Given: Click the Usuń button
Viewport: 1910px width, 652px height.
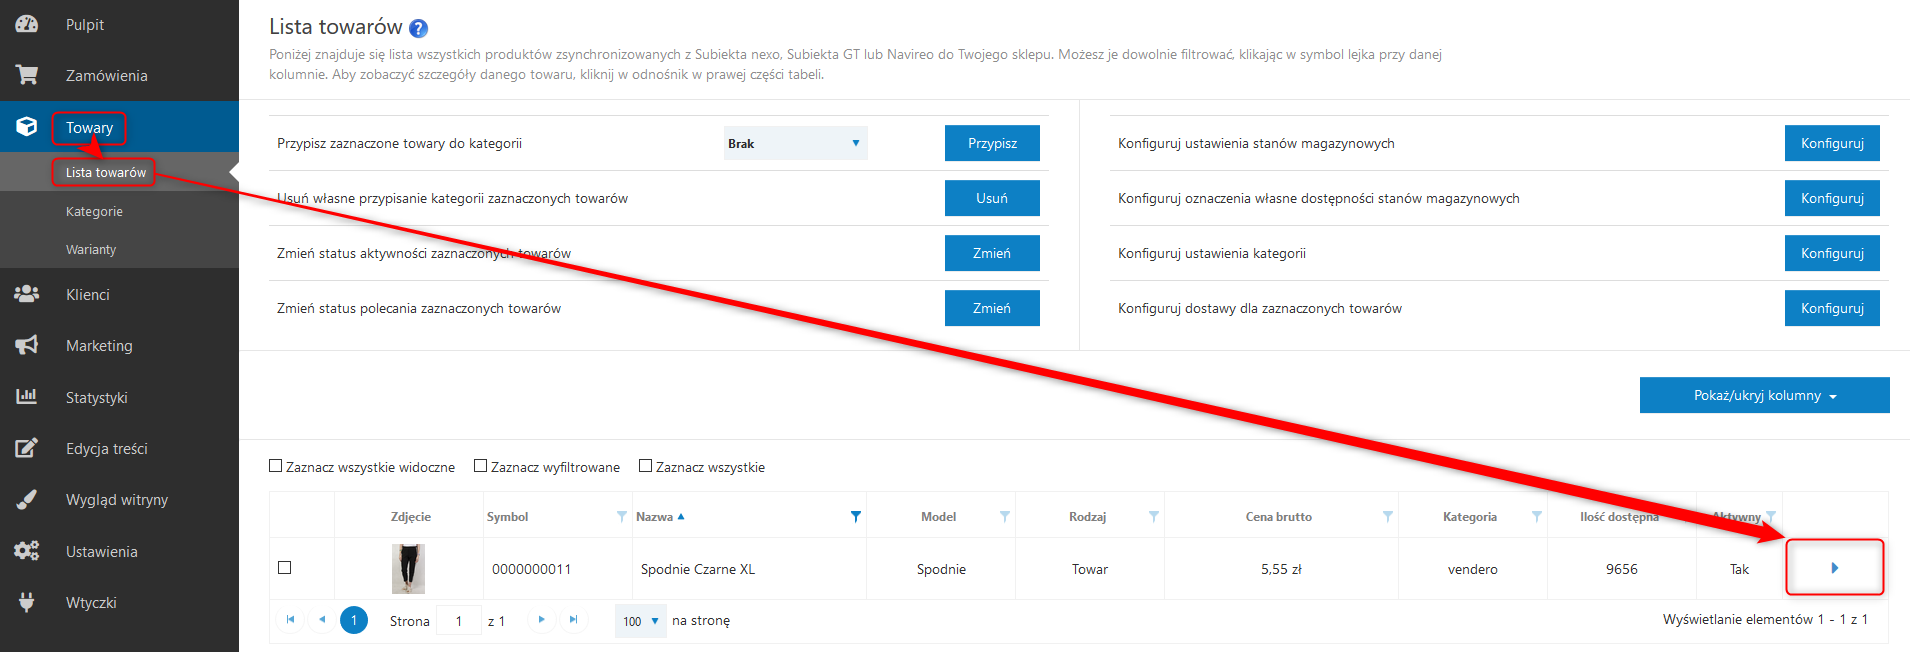Looking at the screenshot, I should pyautogui.click(x=992, y=198).
